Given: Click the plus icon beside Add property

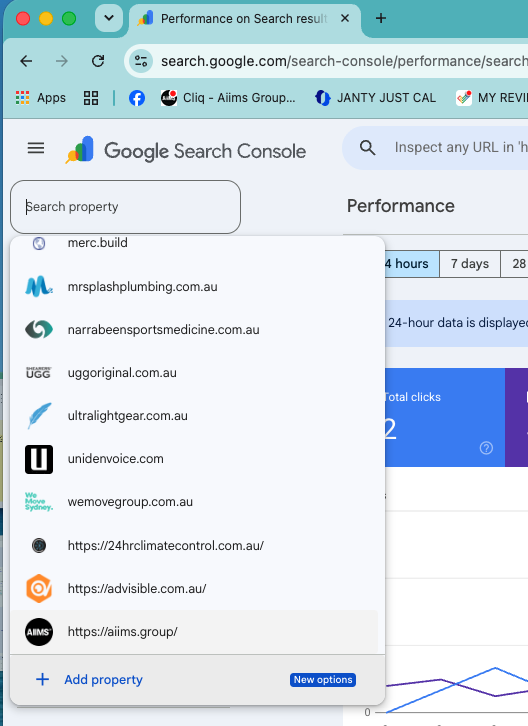Looking at the screenshot, I should tap(43, 680).
